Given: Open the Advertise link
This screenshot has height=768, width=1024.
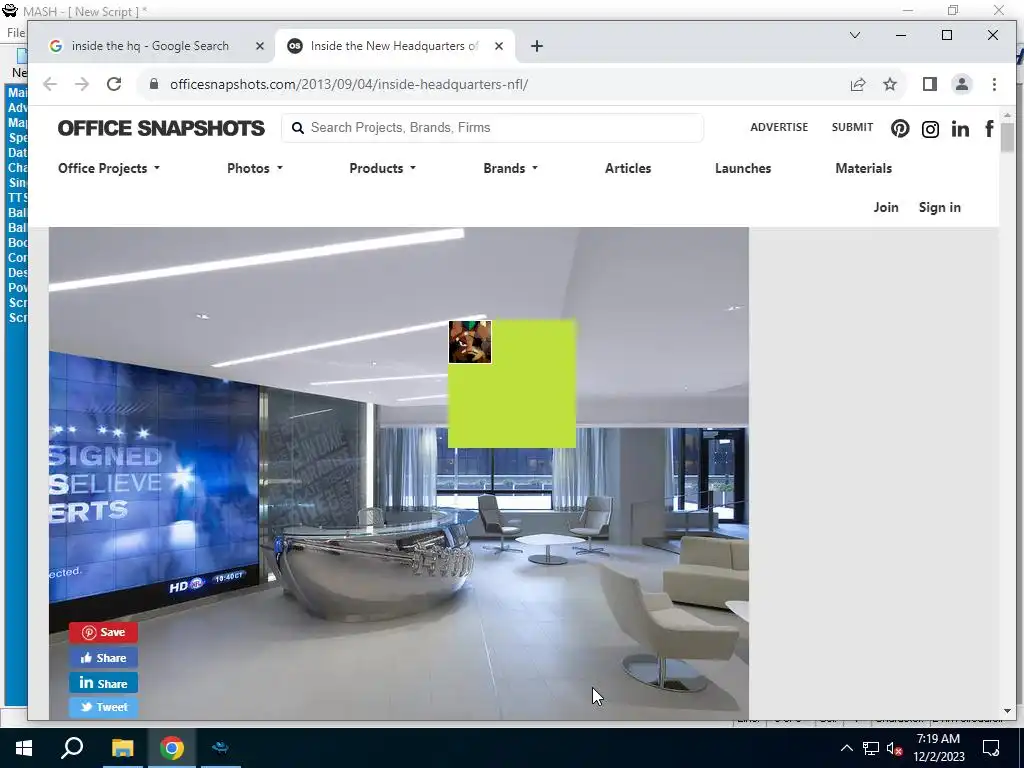Looking at the screenshot, I should [778, 127].
